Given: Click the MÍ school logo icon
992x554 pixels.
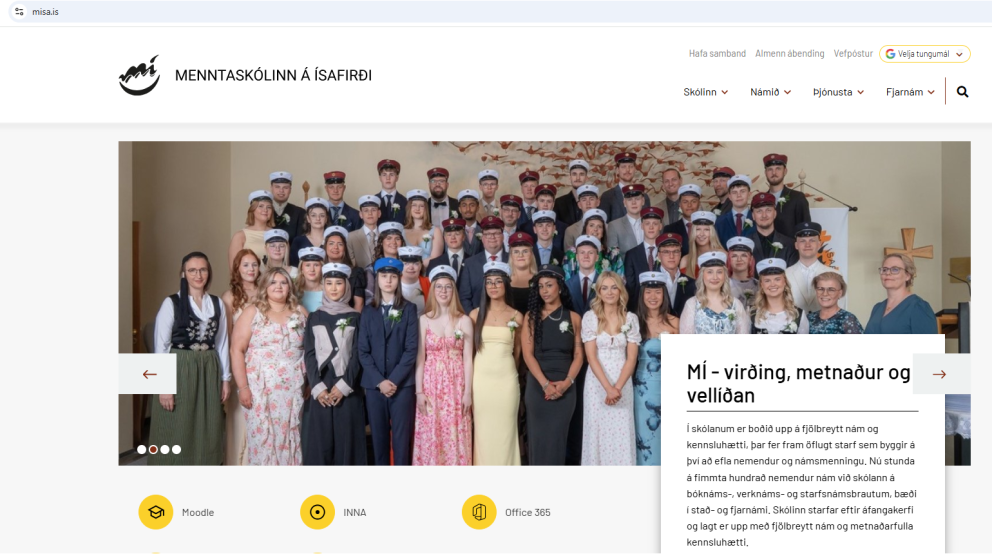Looking at the screenshot, I should (x=139, y=76).
